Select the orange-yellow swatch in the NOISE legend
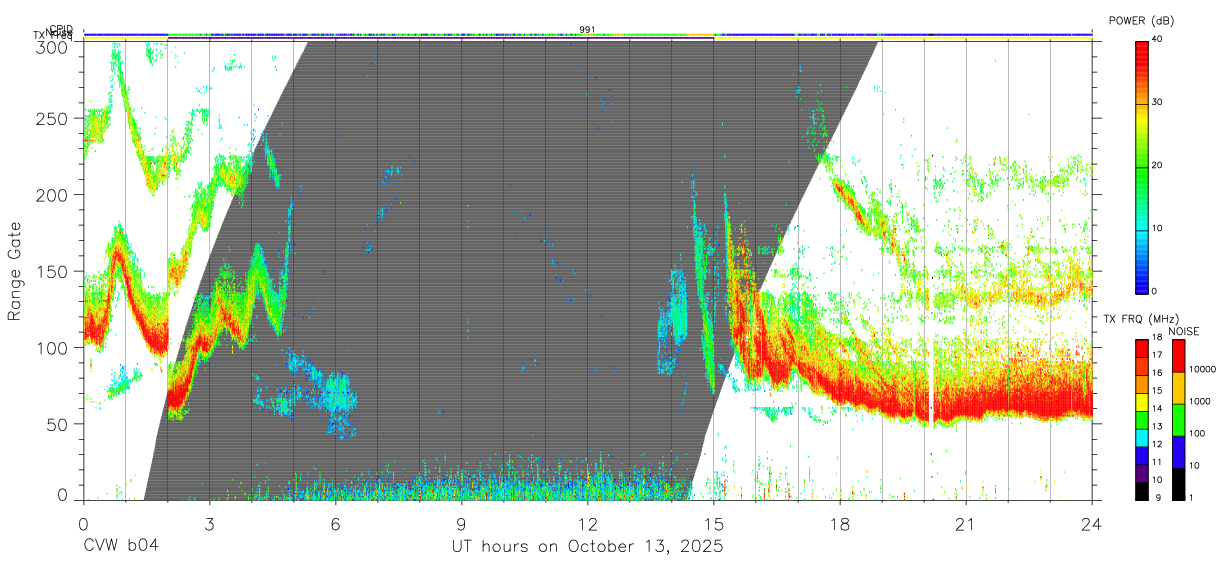The height and width of the screenshot is (567, 1228). 1178,388
